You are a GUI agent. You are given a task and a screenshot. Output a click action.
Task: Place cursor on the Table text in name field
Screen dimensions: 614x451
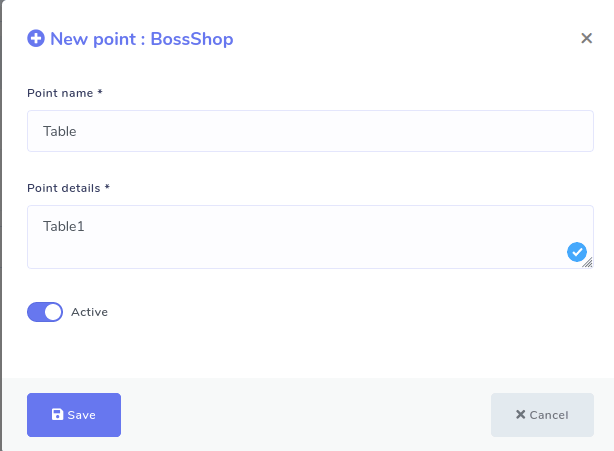[x=59, y=131]
